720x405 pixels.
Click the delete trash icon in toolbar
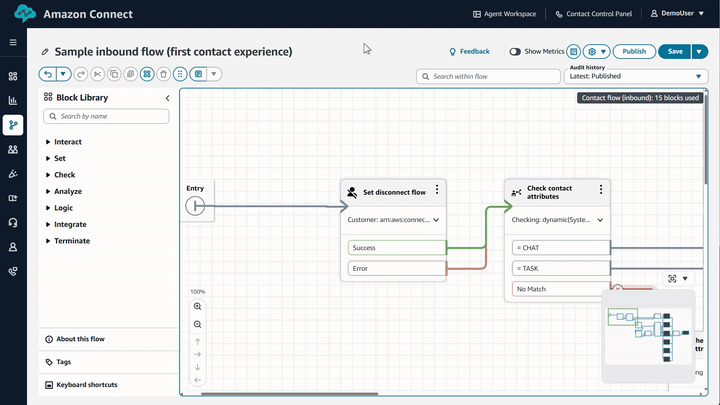(x=163, y=74)
